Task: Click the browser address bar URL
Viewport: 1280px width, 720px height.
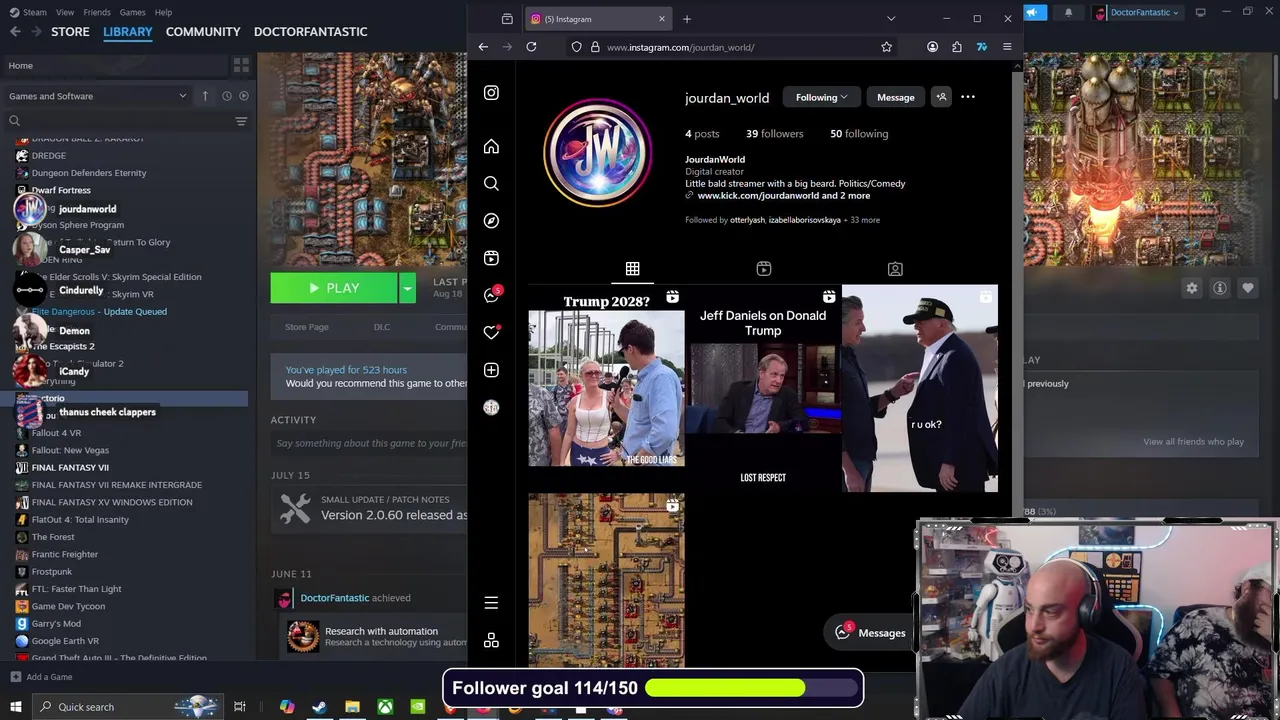Action: (x=680, y=47)
